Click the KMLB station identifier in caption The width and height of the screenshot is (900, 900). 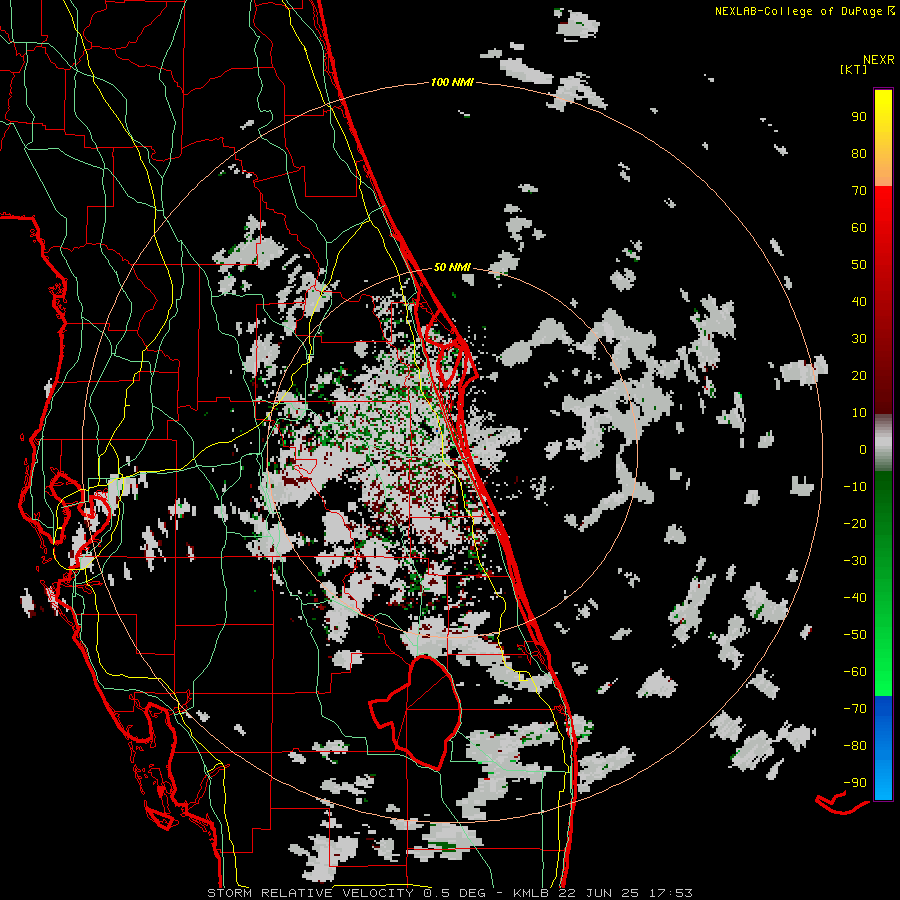click(530, 893)
